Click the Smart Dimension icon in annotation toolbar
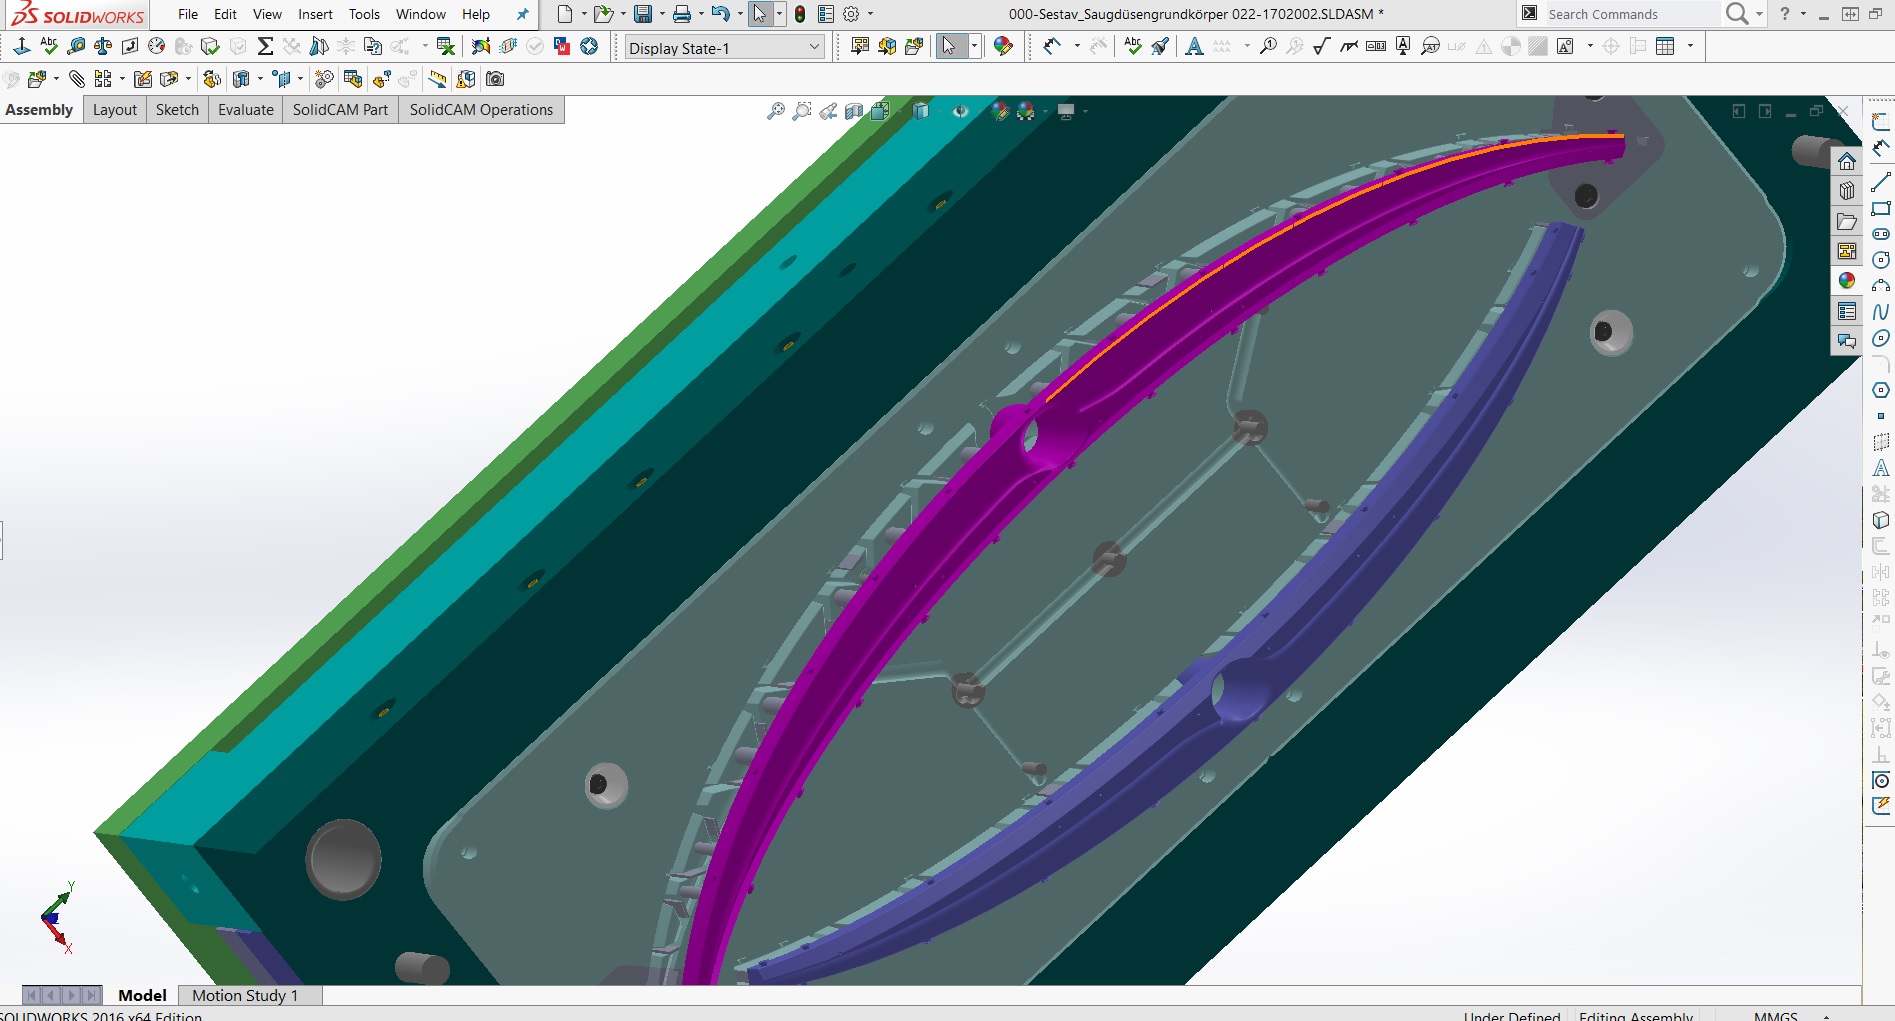The height and width of the screenshot is (1021, 1895). [1052, 46]
